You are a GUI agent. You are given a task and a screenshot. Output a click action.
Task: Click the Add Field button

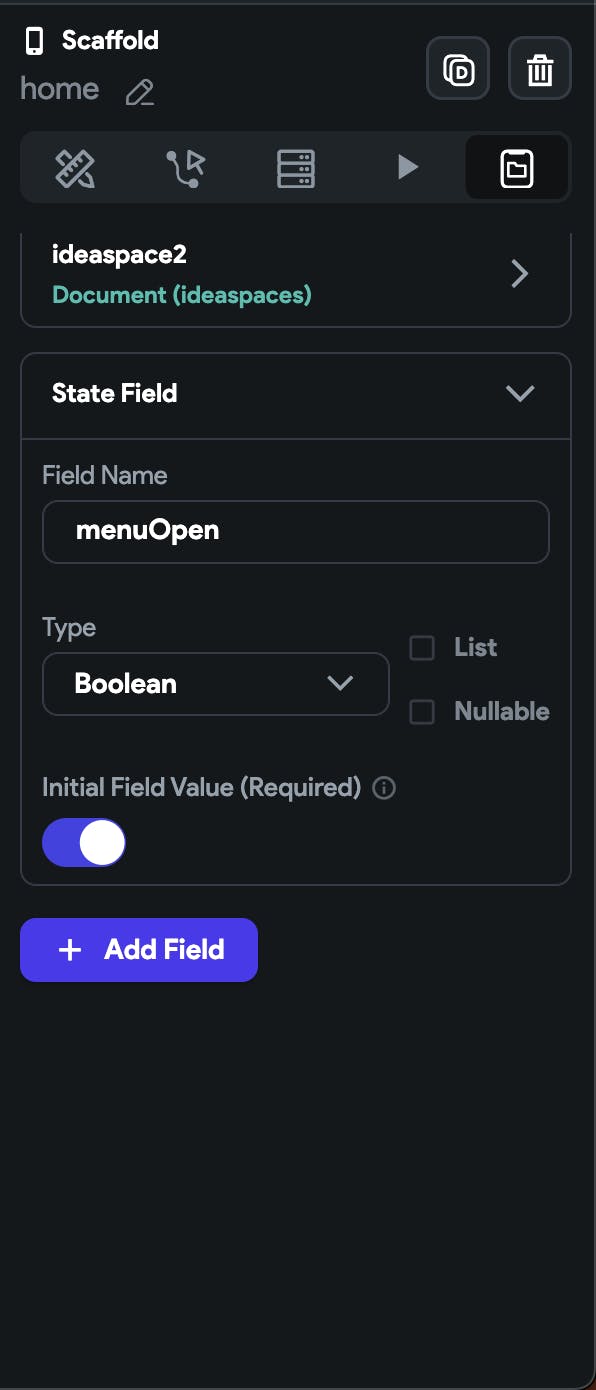[x=139, y=950]
